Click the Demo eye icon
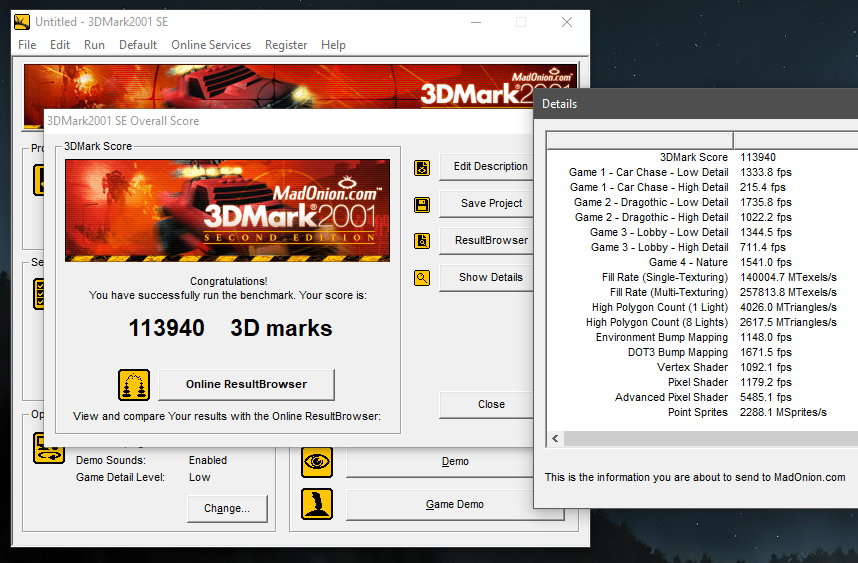The width and height of the screenshot is (858, 563). [317, 462]
